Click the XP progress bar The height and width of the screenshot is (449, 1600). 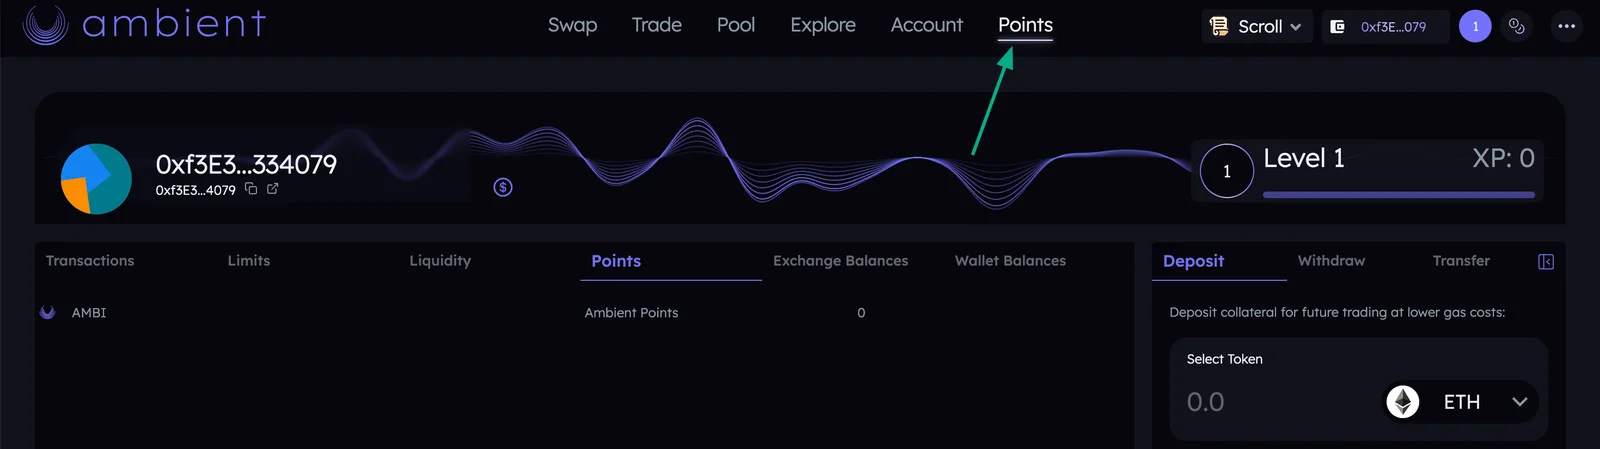1399,195
